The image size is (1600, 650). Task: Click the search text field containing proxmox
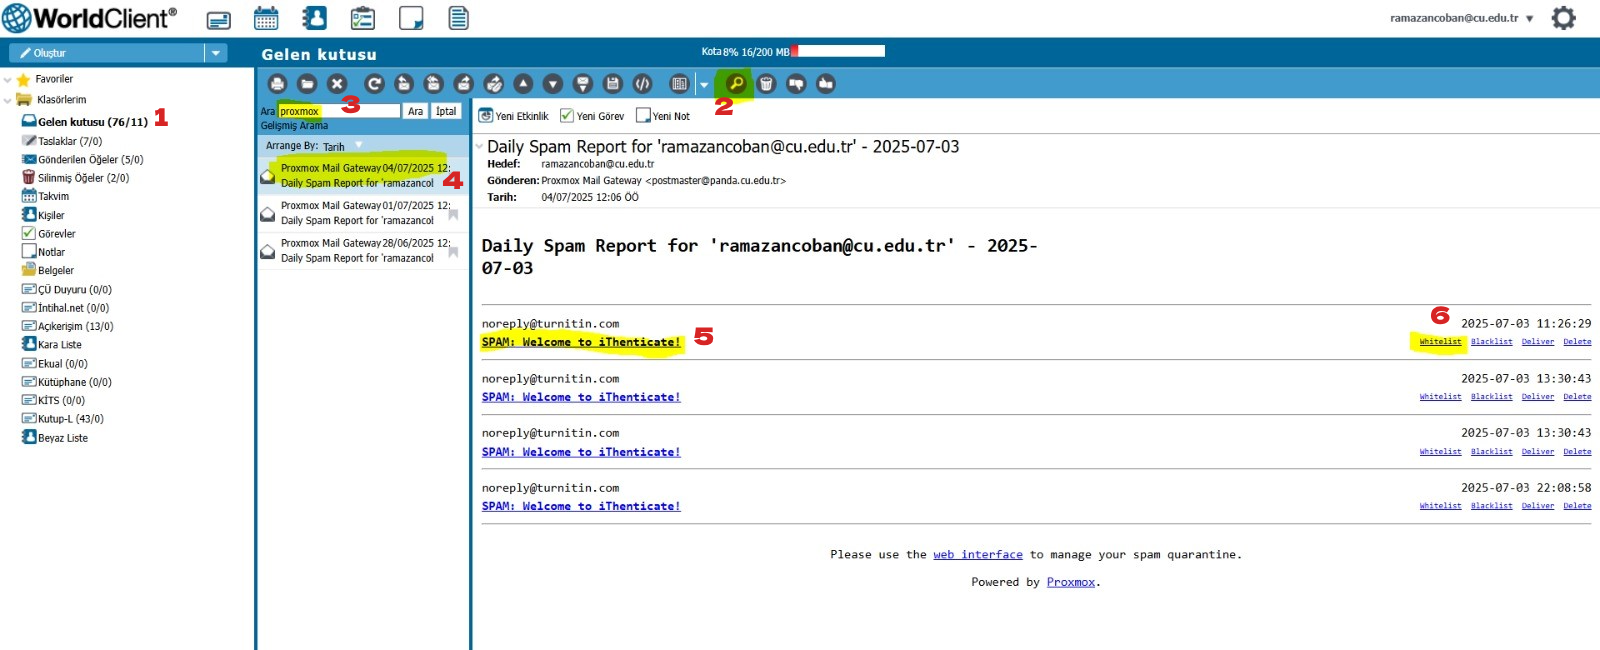[x=340, y=111]
